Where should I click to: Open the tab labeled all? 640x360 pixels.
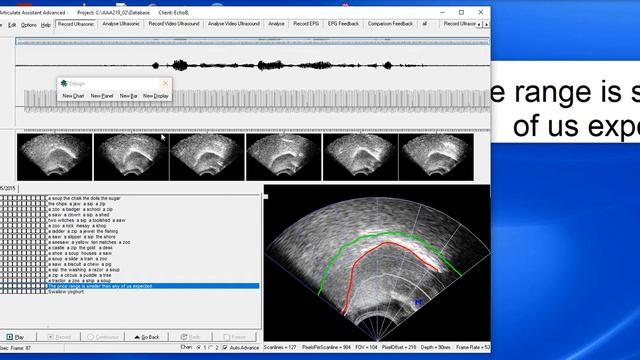coord(424,24)
